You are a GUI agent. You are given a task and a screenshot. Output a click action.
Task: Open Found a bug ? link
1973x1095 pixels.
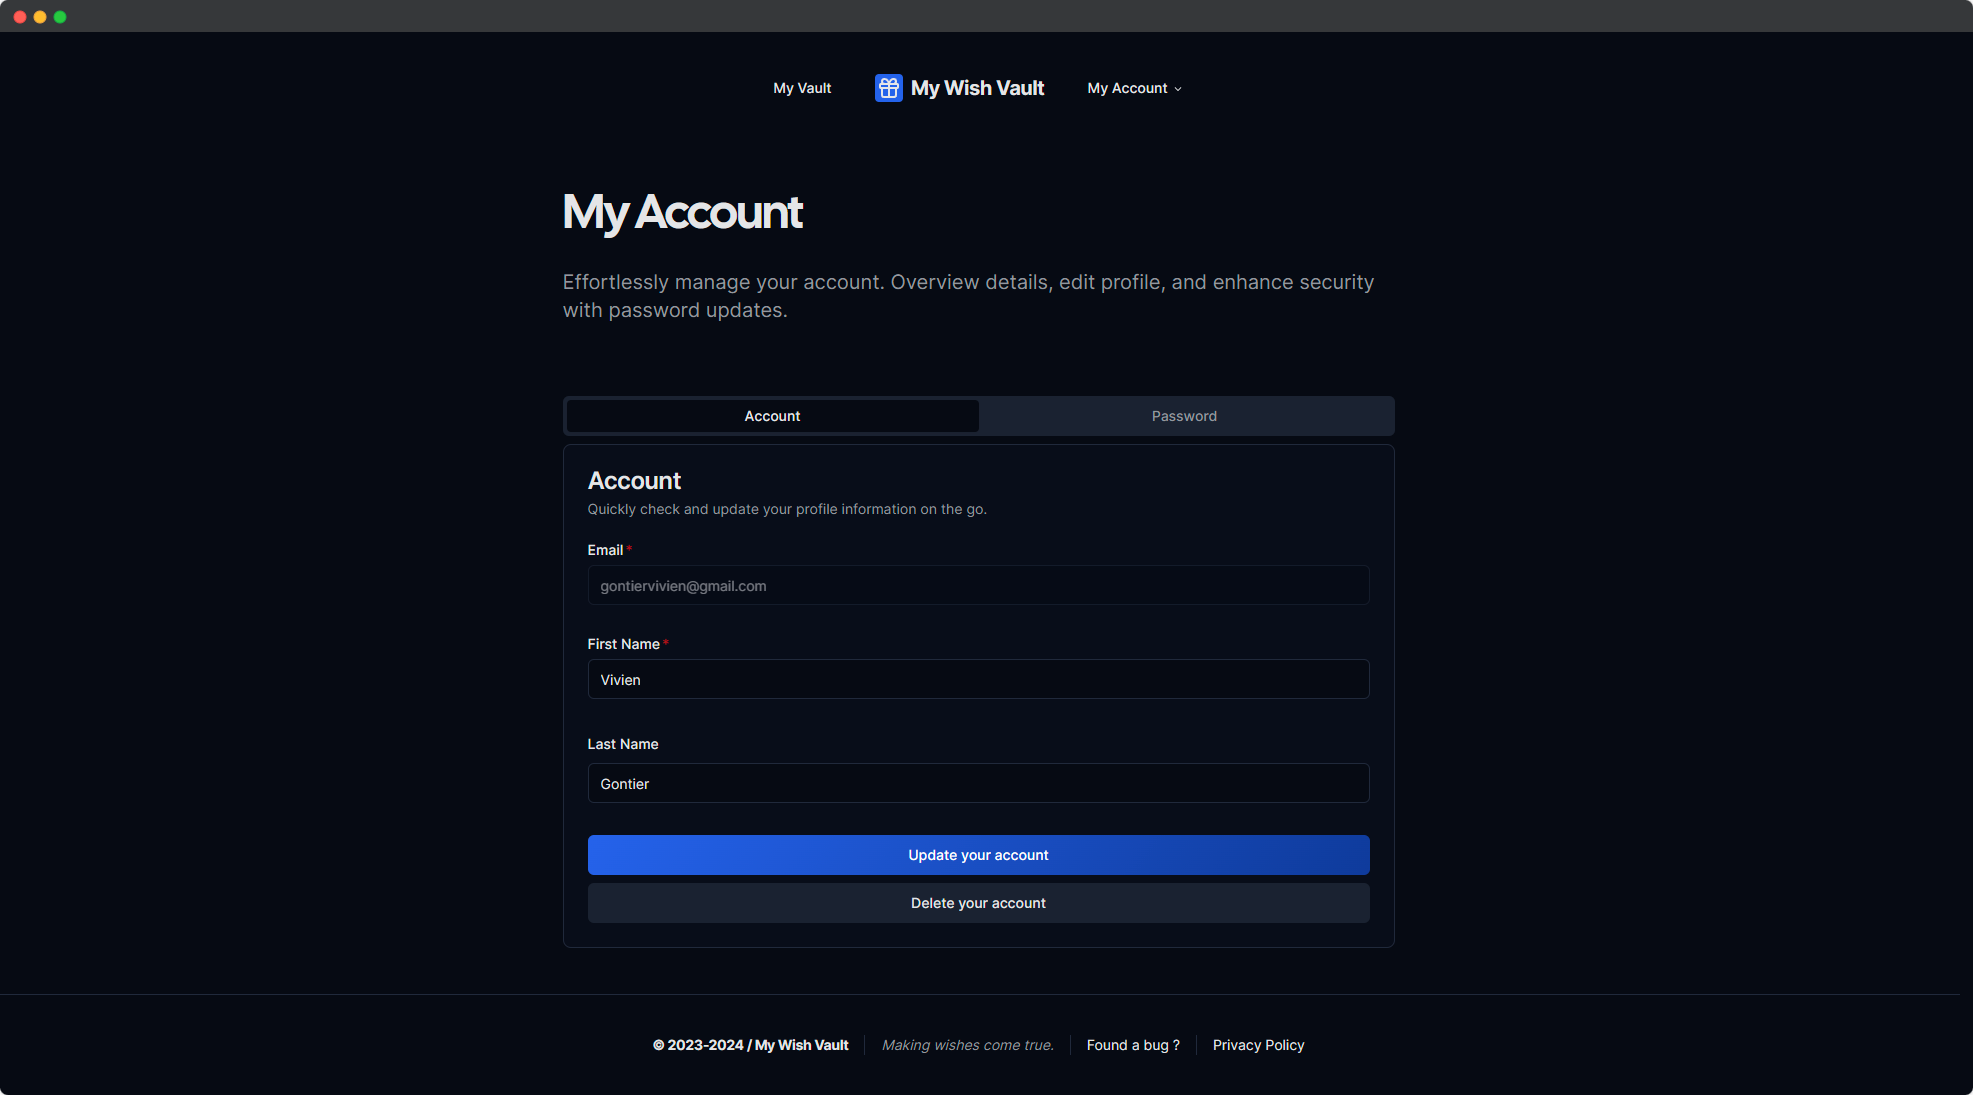tap(1133, 1045)
